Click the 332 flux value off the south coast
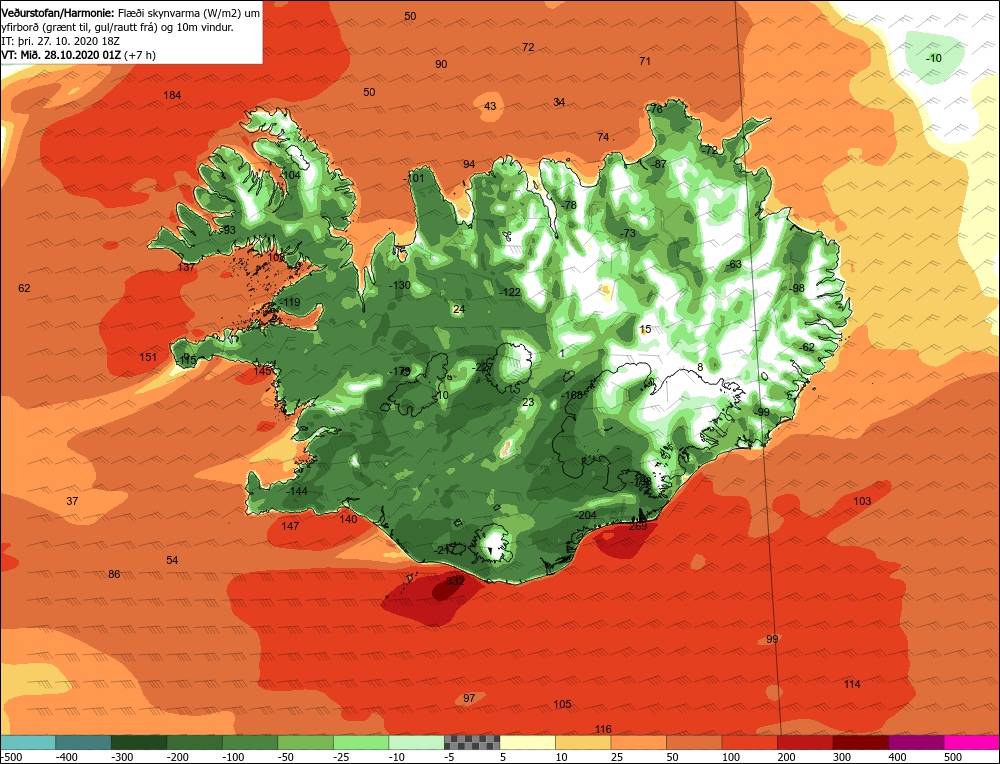The height and width of the screenshot is (764, 1000). 455,581
